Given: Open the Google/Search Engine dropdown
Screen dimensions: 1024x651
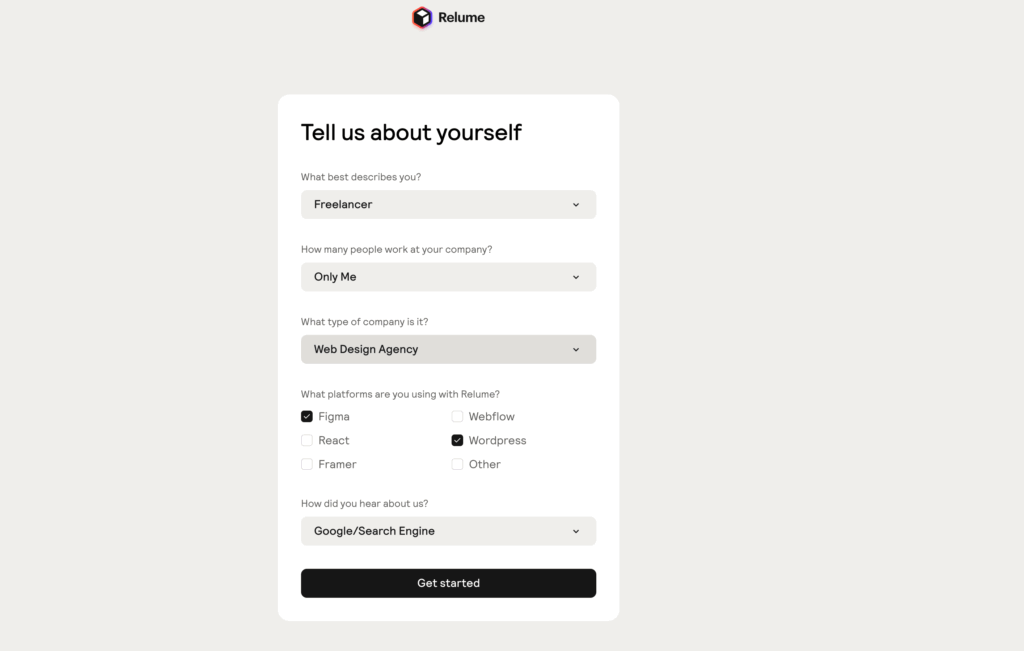Looking at the screenshot, I should pos(448,531).
